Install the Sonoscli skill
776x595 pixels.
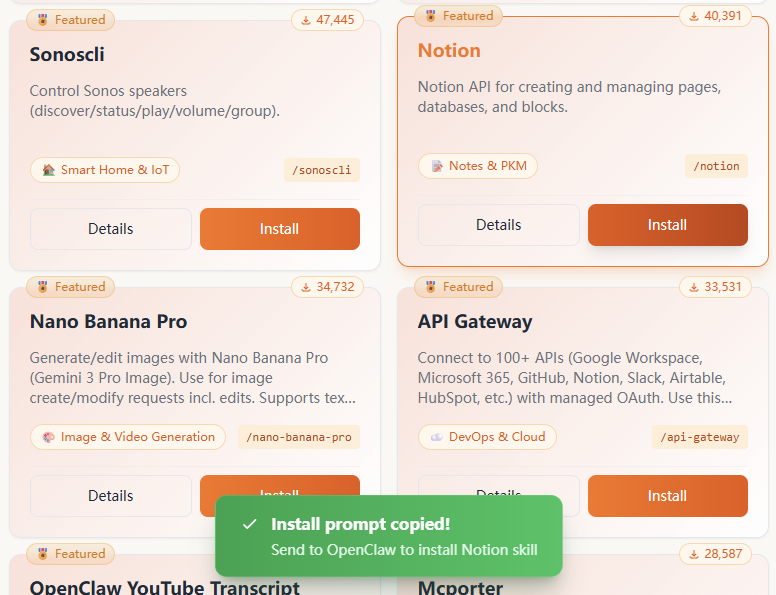tap(280, 229)
